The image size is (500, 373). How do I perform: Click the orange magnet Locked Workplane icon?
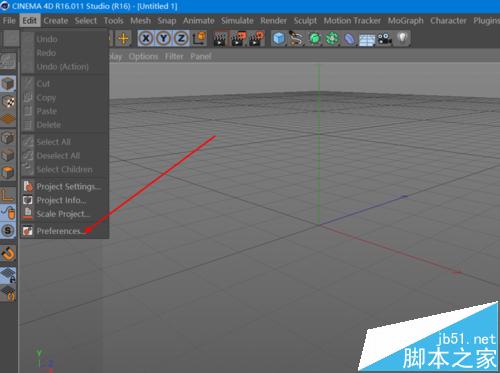[x=8, y=253]
